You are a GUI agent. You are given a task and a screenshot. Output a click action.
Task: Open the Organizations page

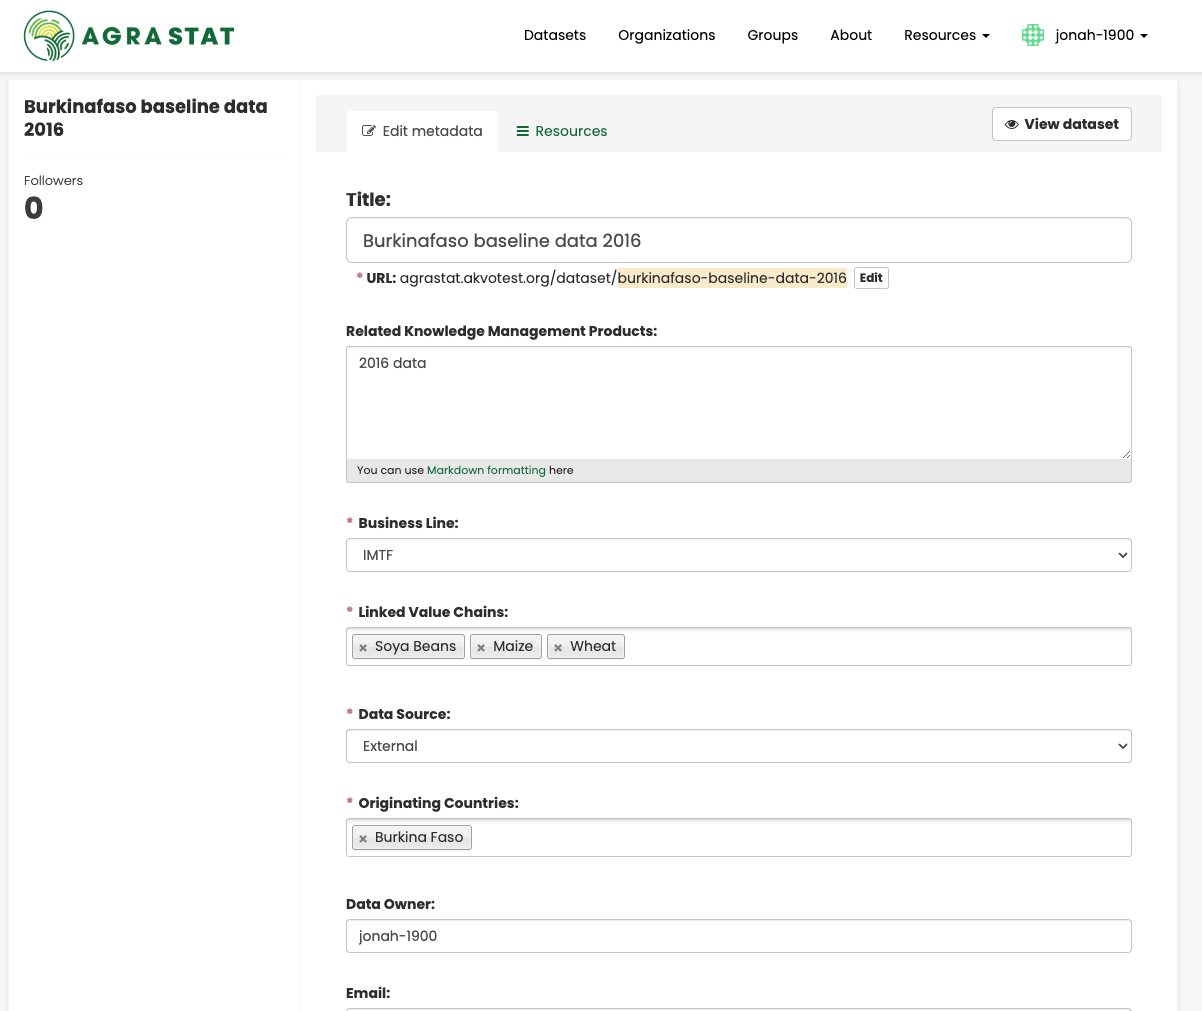(666, 35)
